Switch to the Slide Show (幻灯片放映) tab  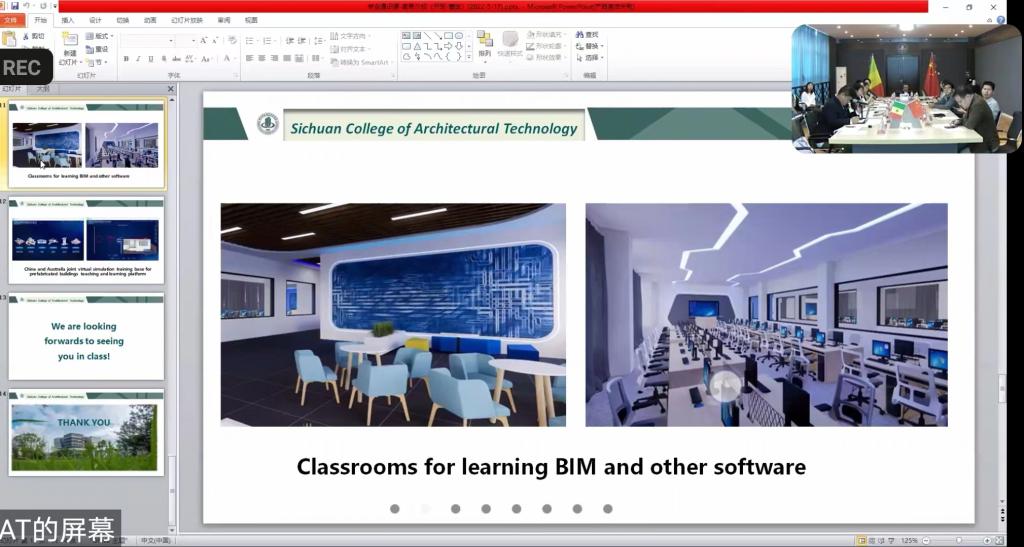click(186, 20)
